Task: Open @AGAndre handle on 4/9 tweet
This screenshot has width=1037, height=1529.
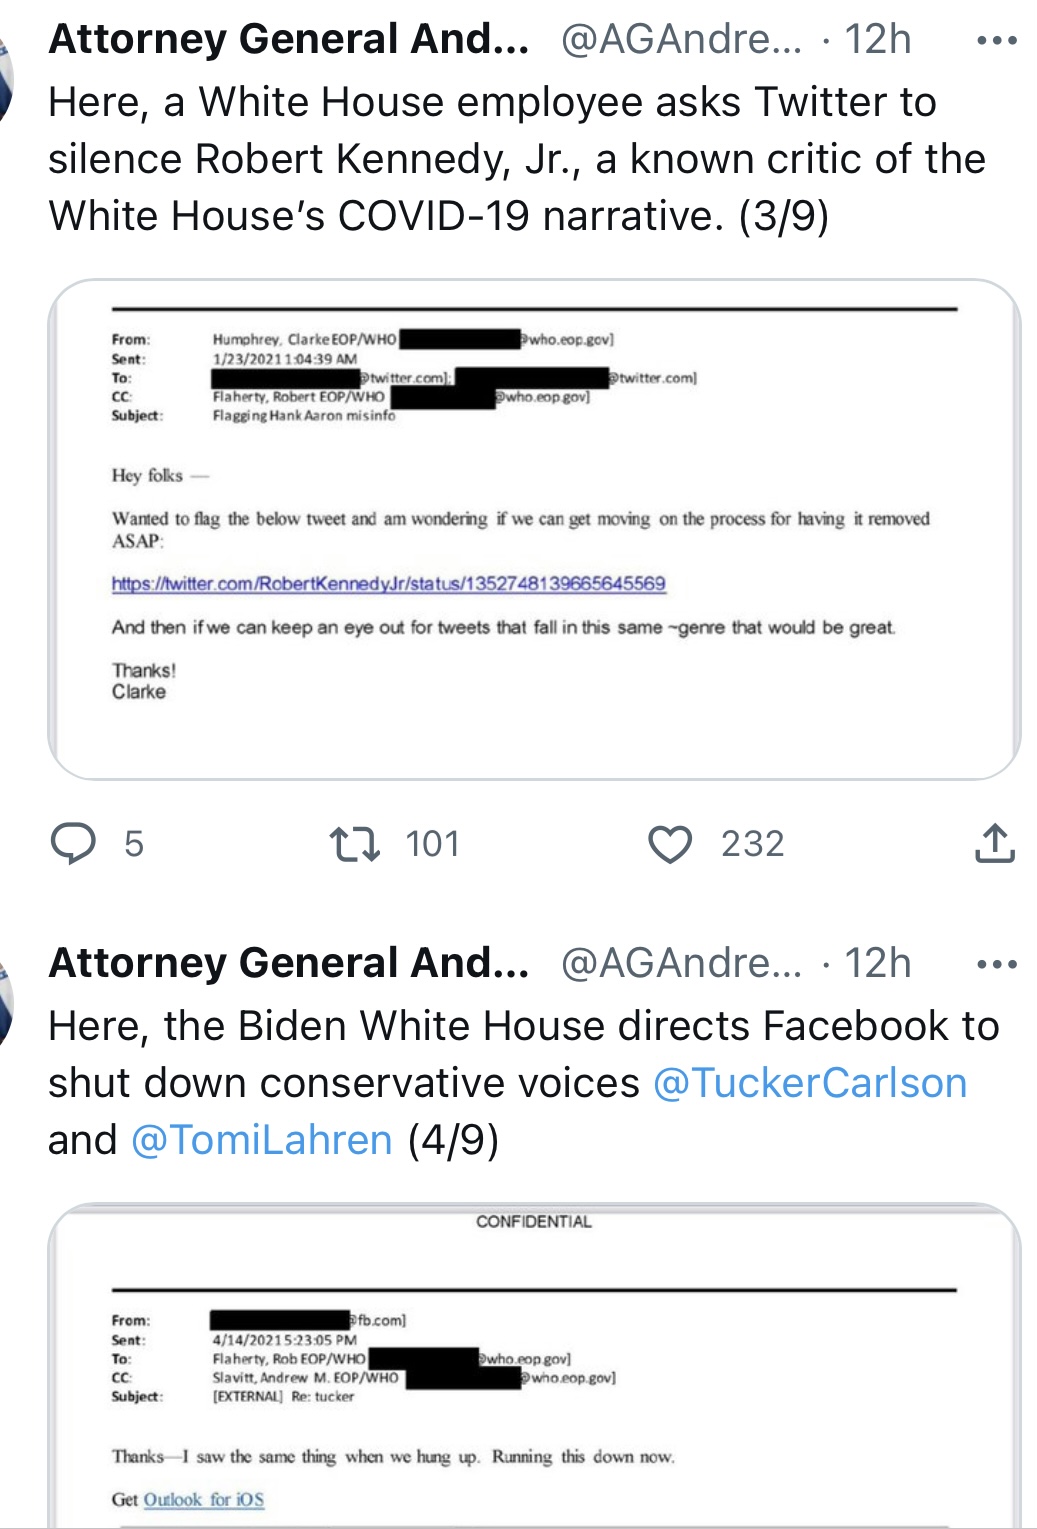Action: click(x=681, y=963)
